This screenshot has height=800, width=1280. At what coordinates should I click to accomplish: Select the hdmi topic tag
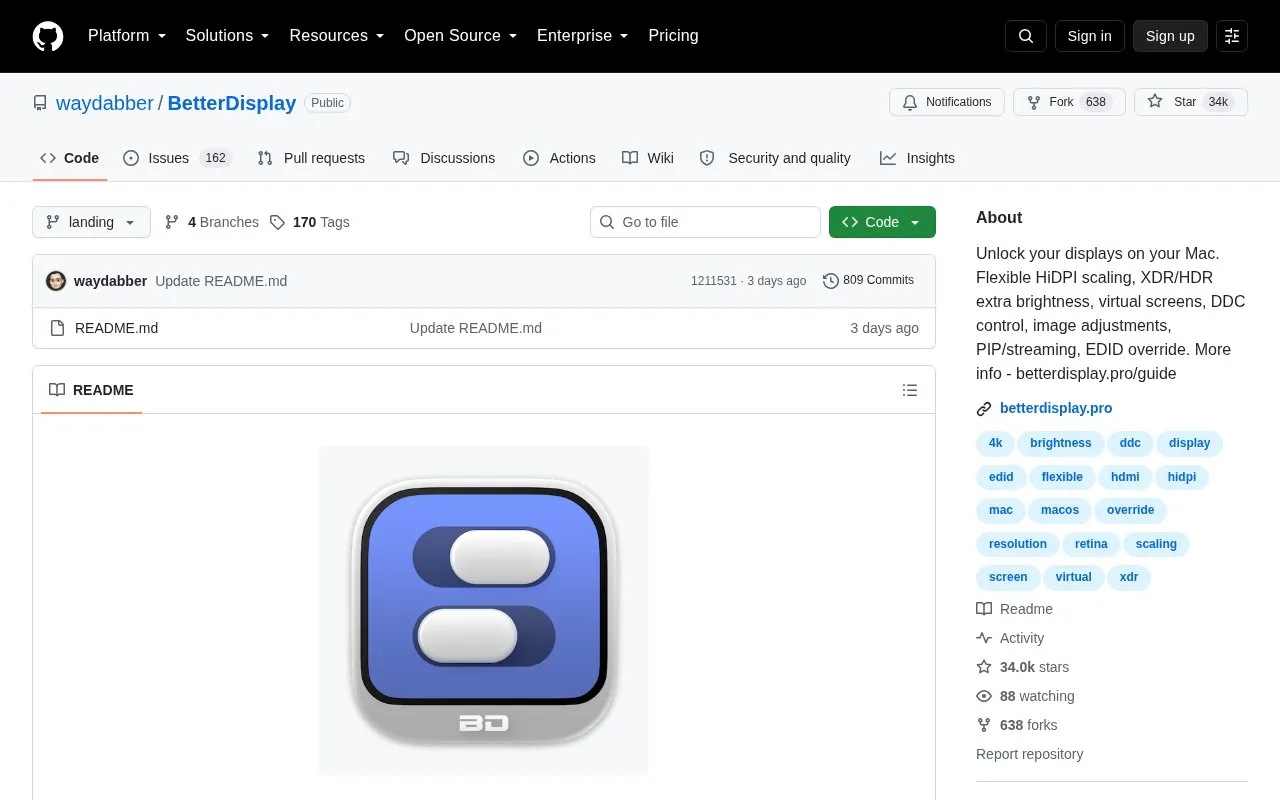[1125, 477]
